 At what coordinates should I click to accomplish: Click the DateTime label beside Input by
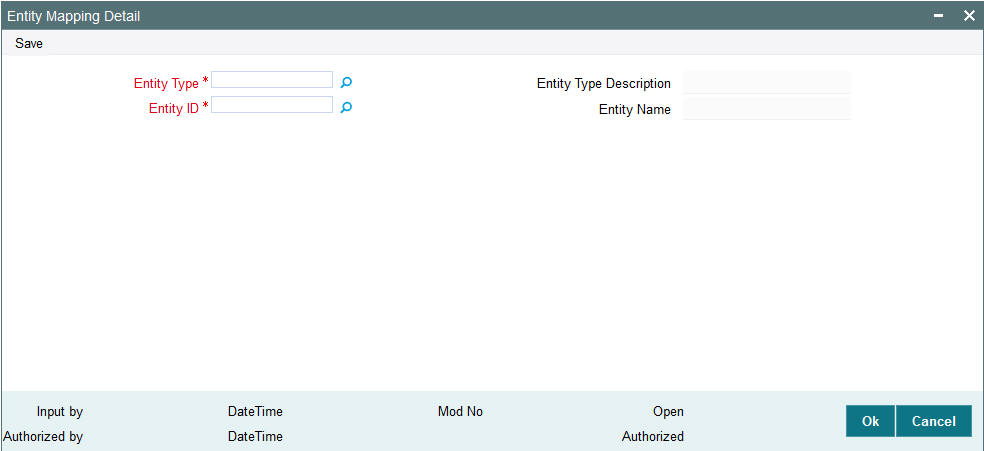(x=255, y=412)
